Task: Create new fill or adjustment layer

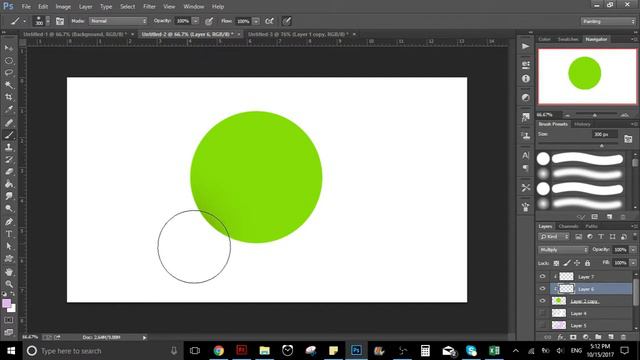Action: pos(586,337)
